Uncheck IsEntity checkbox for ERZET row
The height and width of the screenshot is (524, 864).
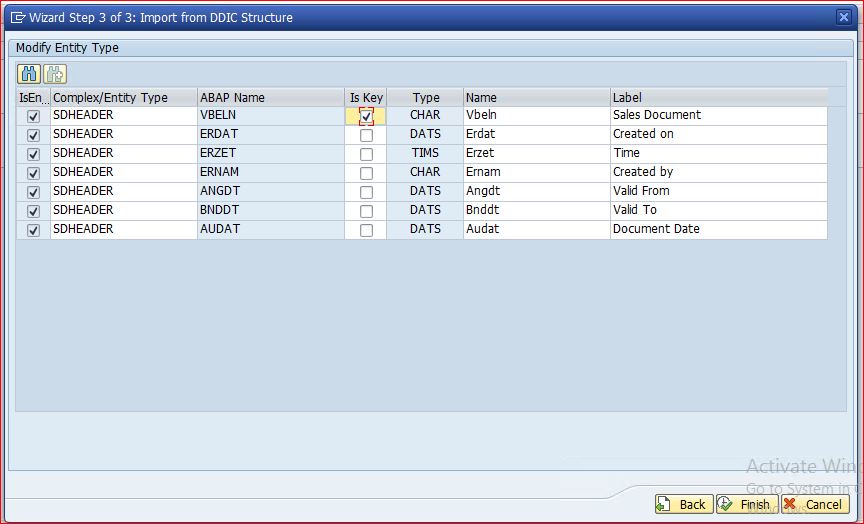[33, 154]
